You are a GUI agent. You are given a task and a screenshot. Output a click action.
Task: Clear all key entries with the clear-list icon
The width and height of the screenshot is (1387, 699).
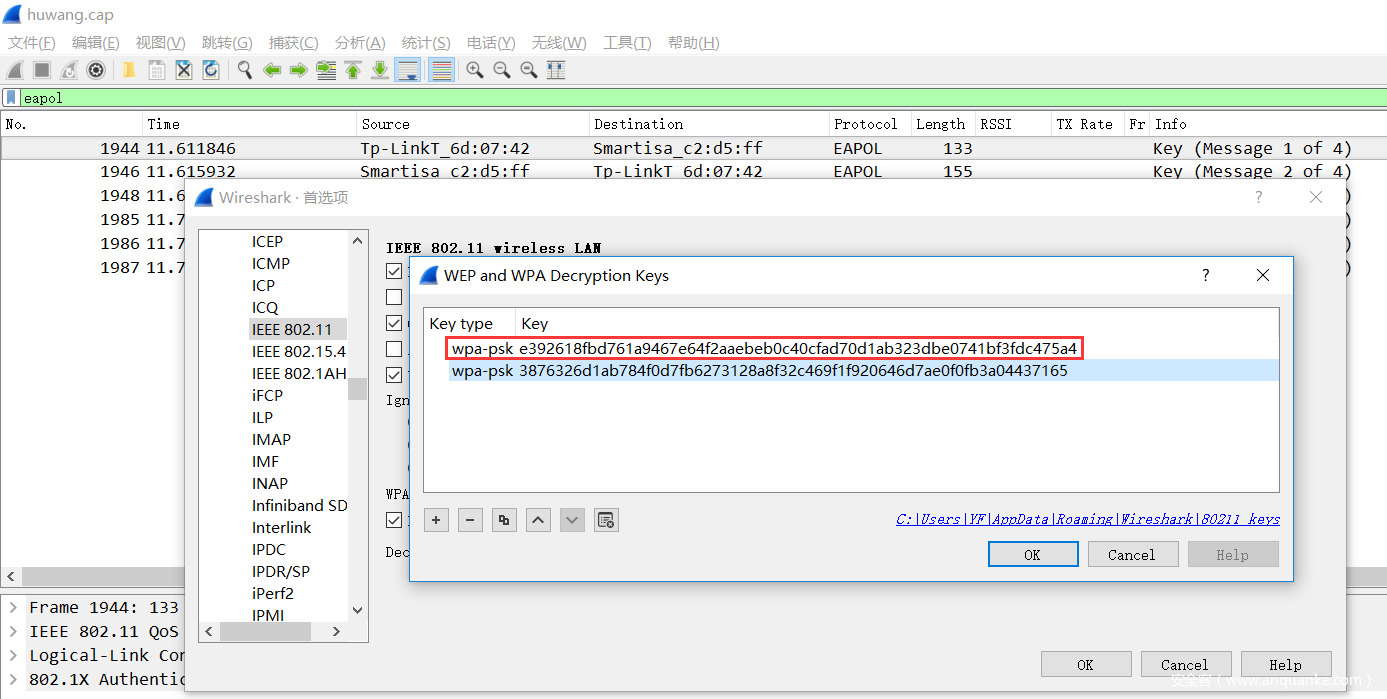point(605,520)
